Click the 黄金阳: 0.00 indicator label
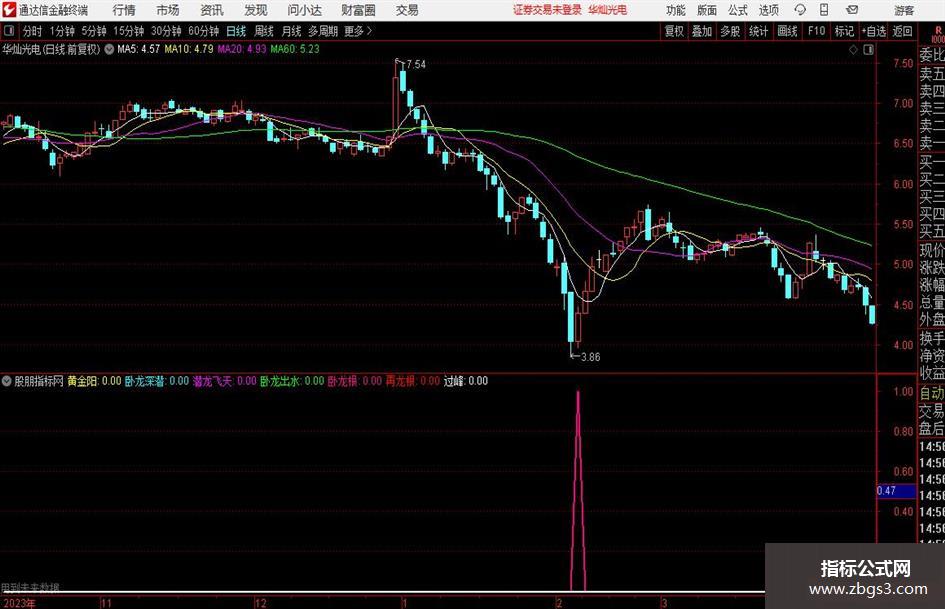The image size is (945, 609). point(94,380)
